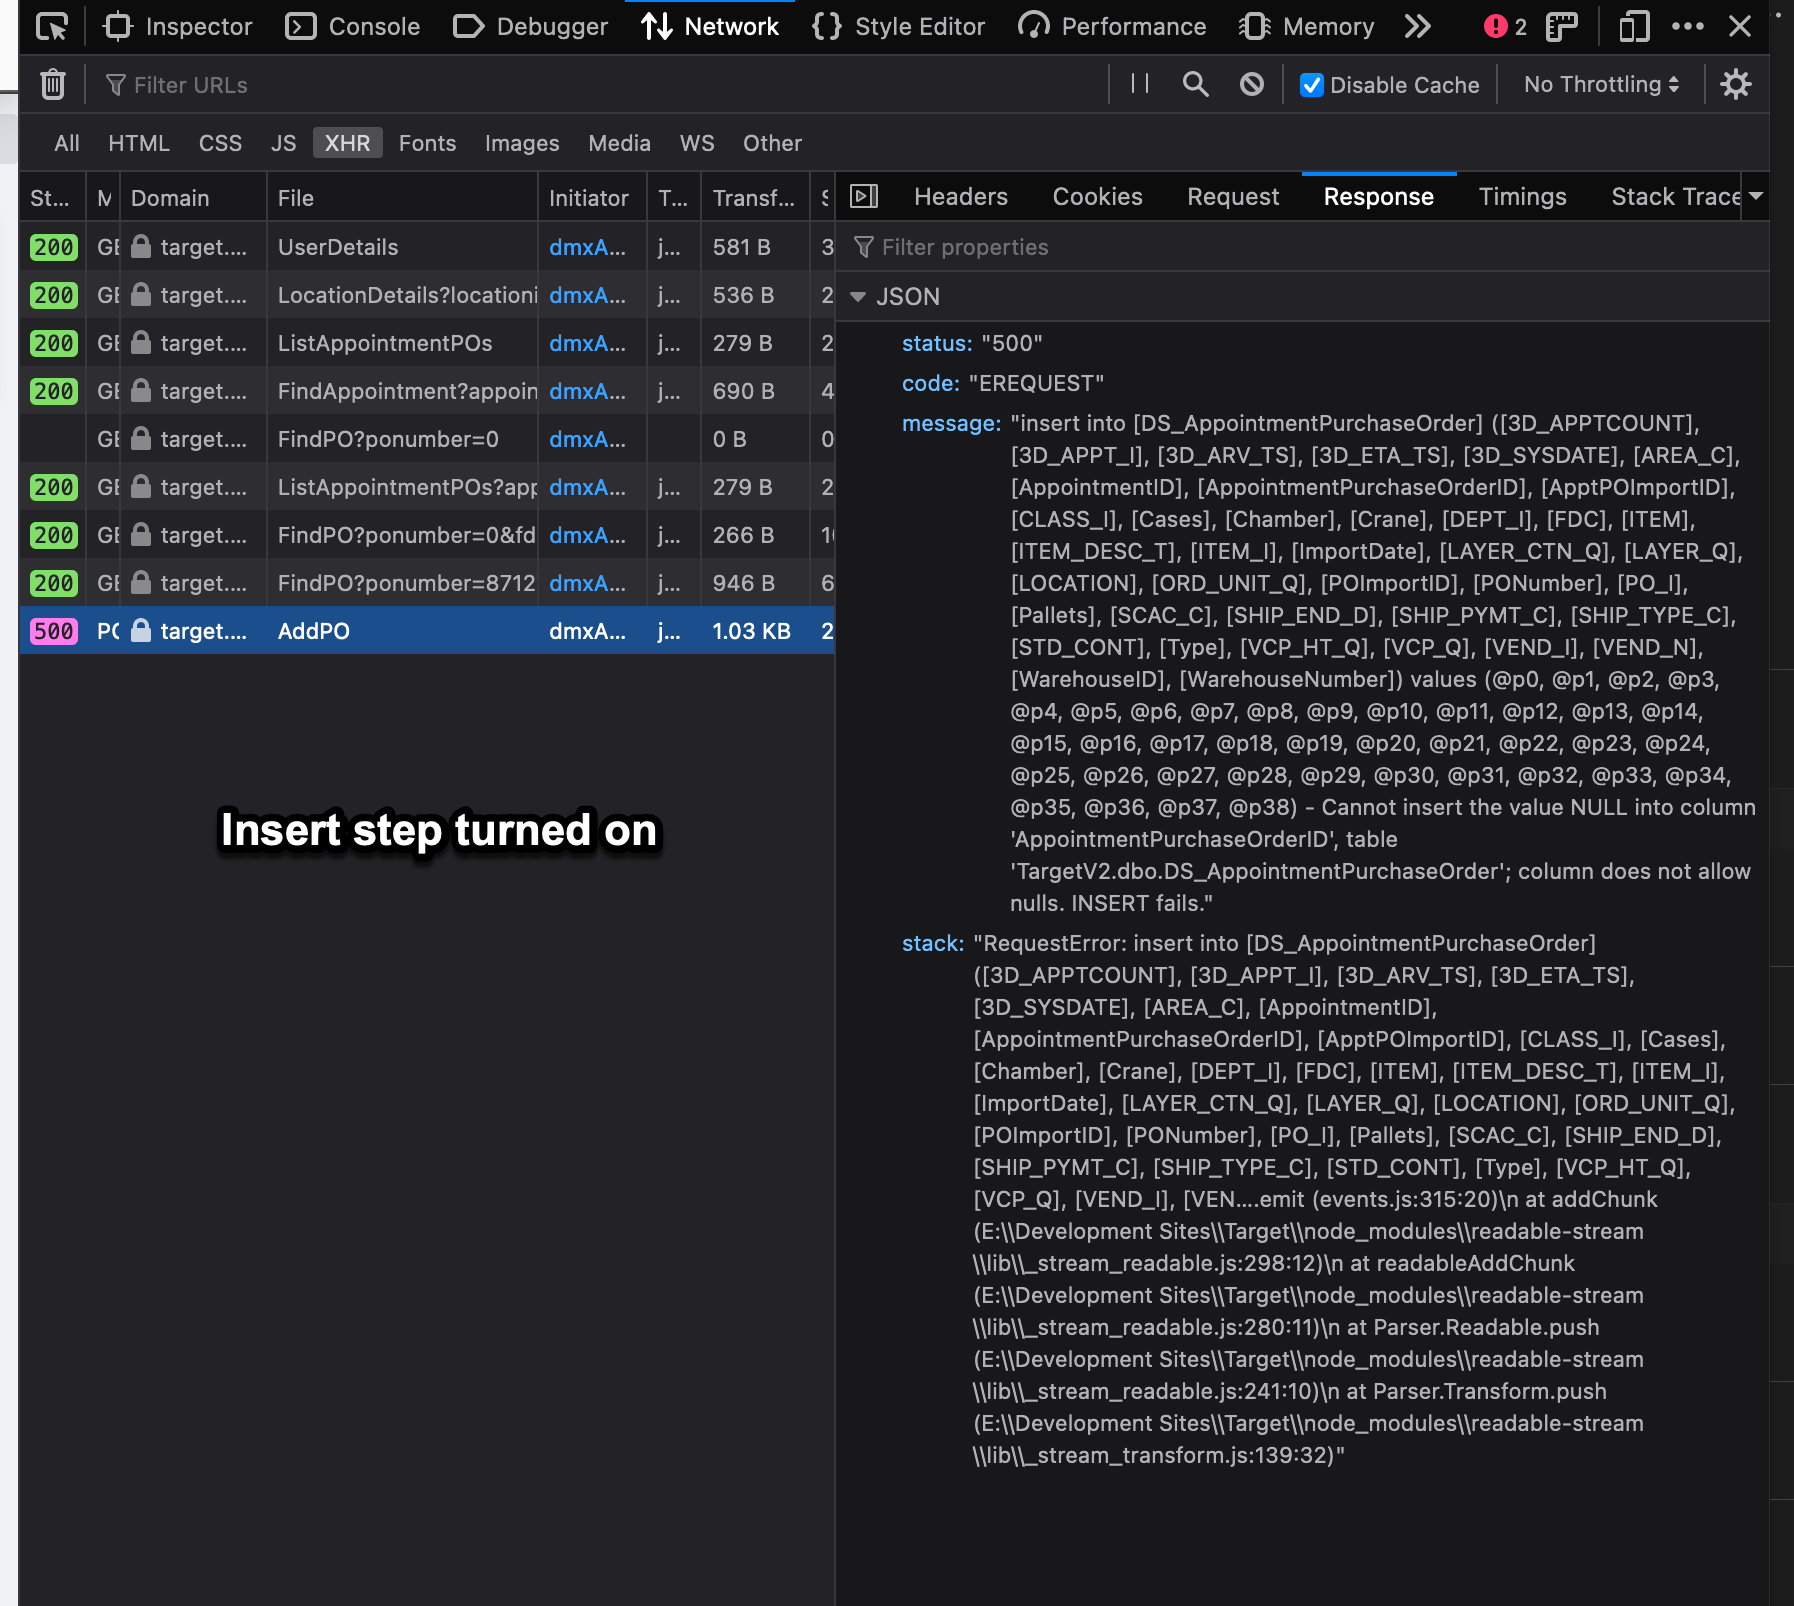The image size is (1794, 1606).
Task: Filter by Other requests
Action: (772, 143)
